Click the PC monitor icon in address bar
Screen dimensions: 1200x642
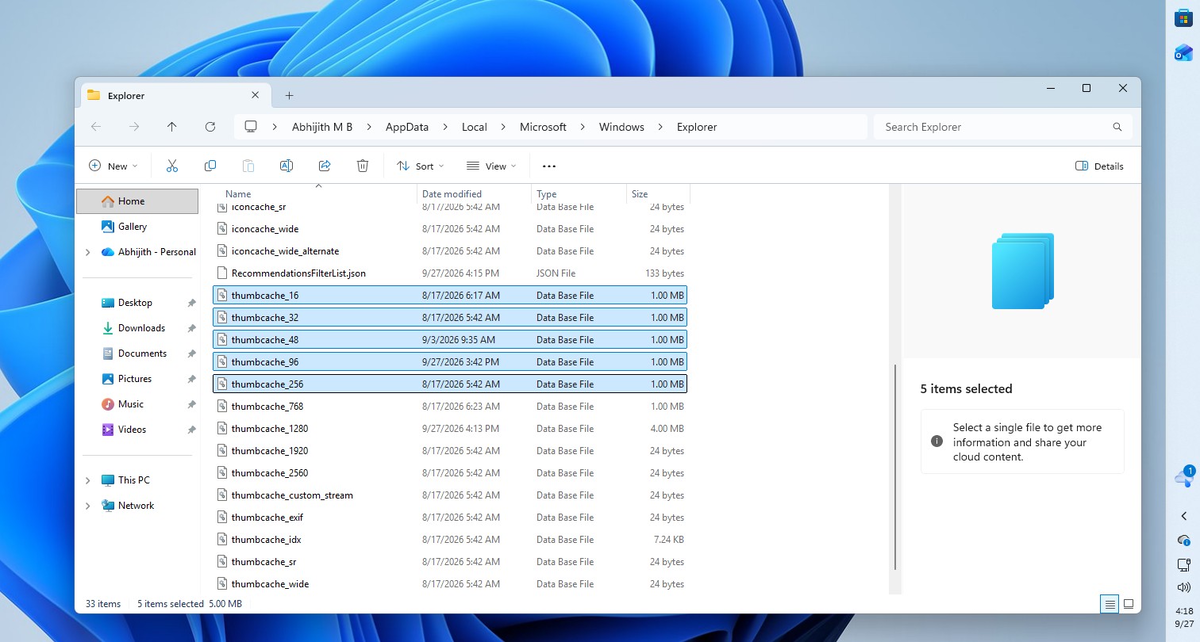pos(251,127)
